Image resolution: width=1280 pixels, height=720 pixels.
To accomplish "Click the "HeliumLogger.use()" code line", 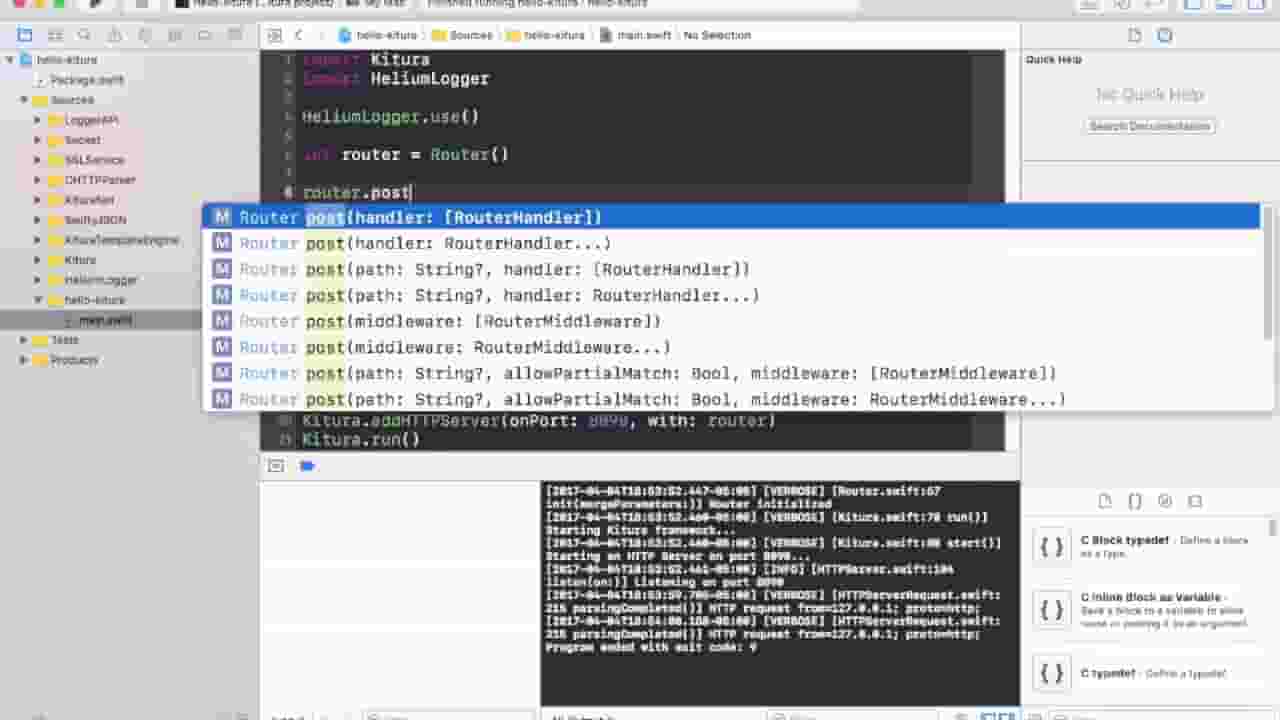I will (391, 117).
